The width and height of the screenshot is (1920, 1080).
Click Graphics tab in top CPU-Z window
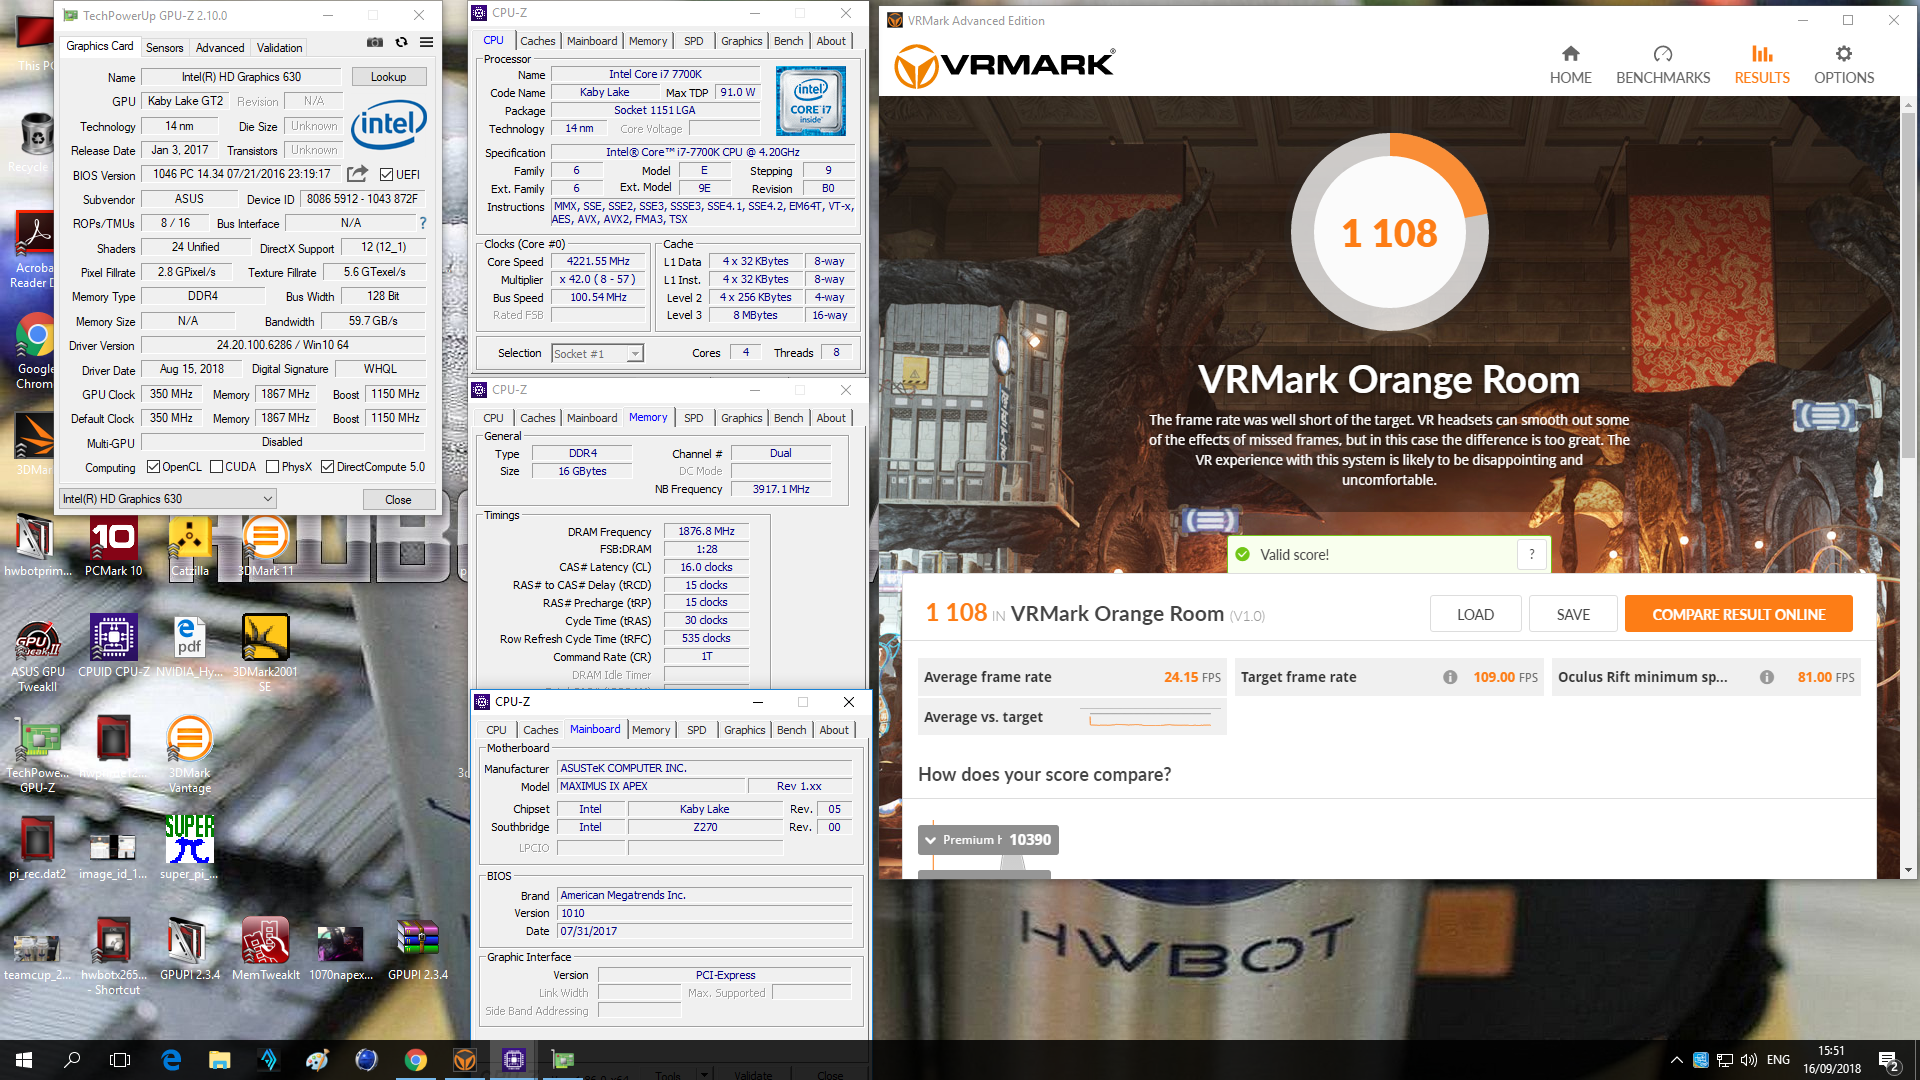click(x=742, y=41)
